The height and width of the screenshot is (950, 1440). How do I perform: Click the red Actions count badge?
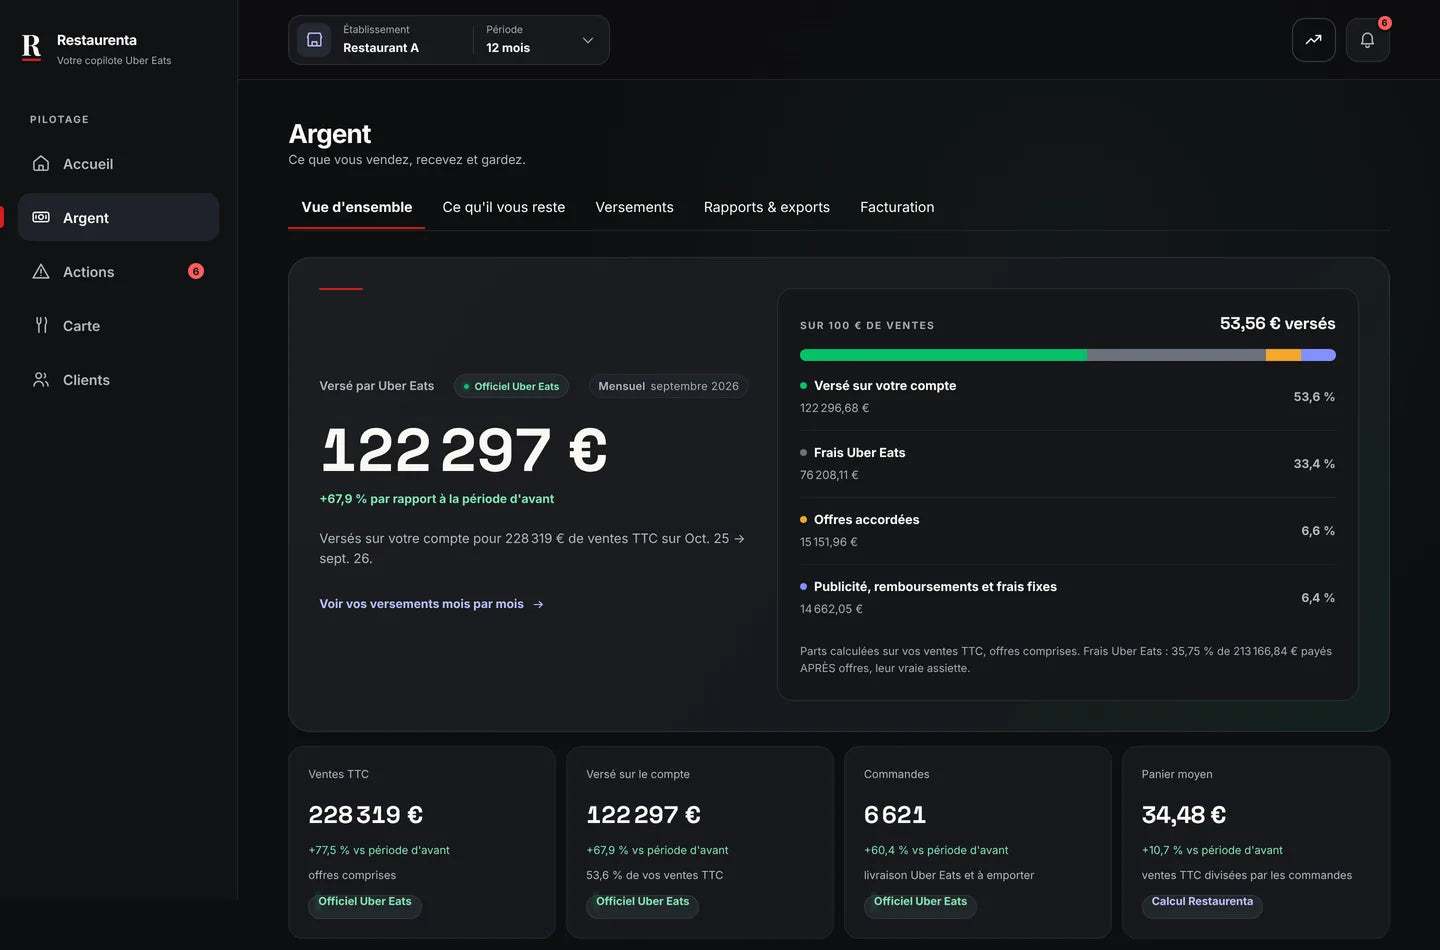[x=196, y=271]
